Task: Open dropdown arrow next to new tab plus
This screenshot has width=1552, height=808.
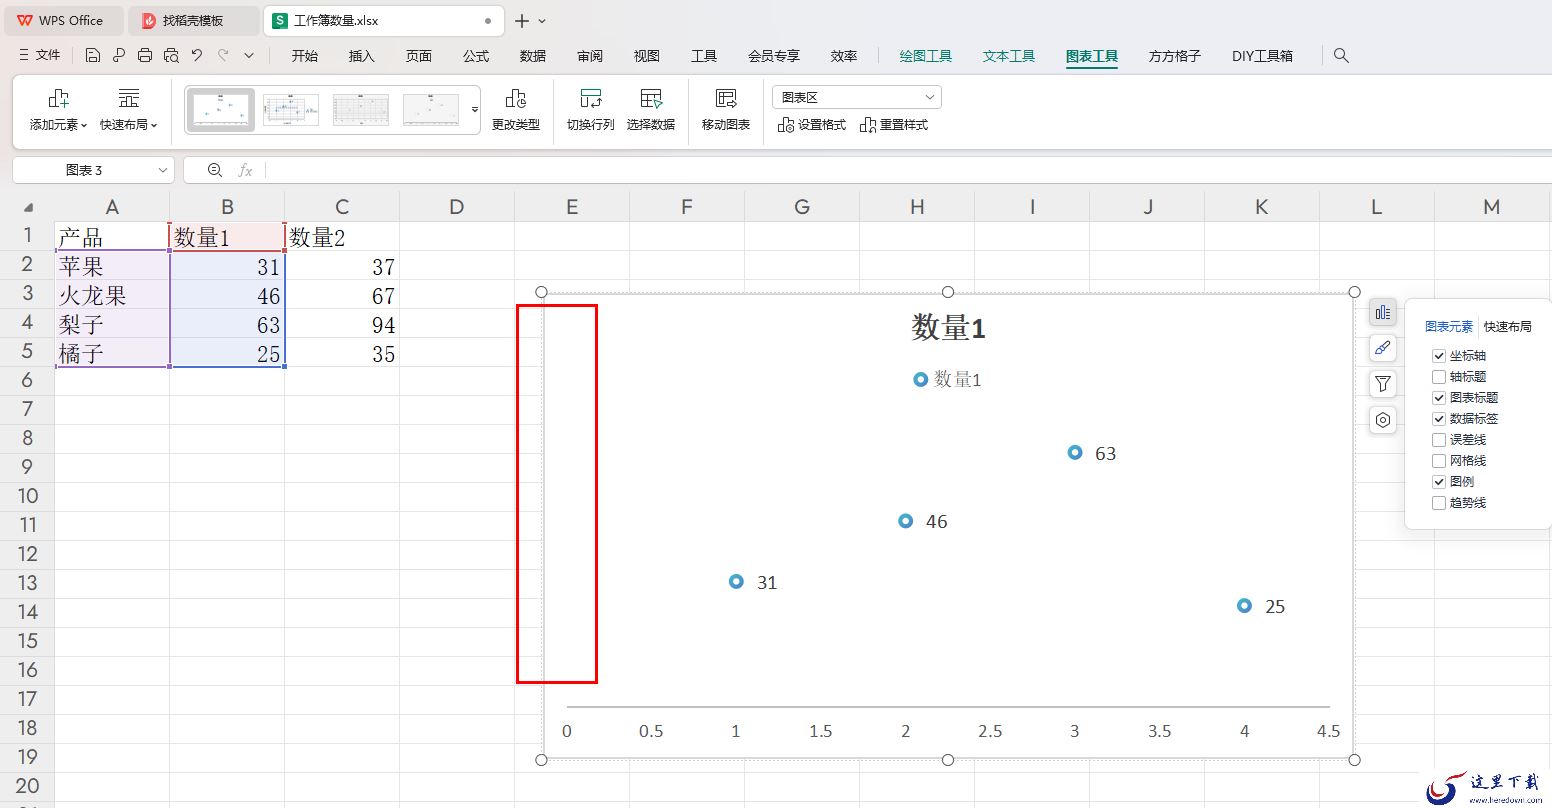Action: pos(542,21)
